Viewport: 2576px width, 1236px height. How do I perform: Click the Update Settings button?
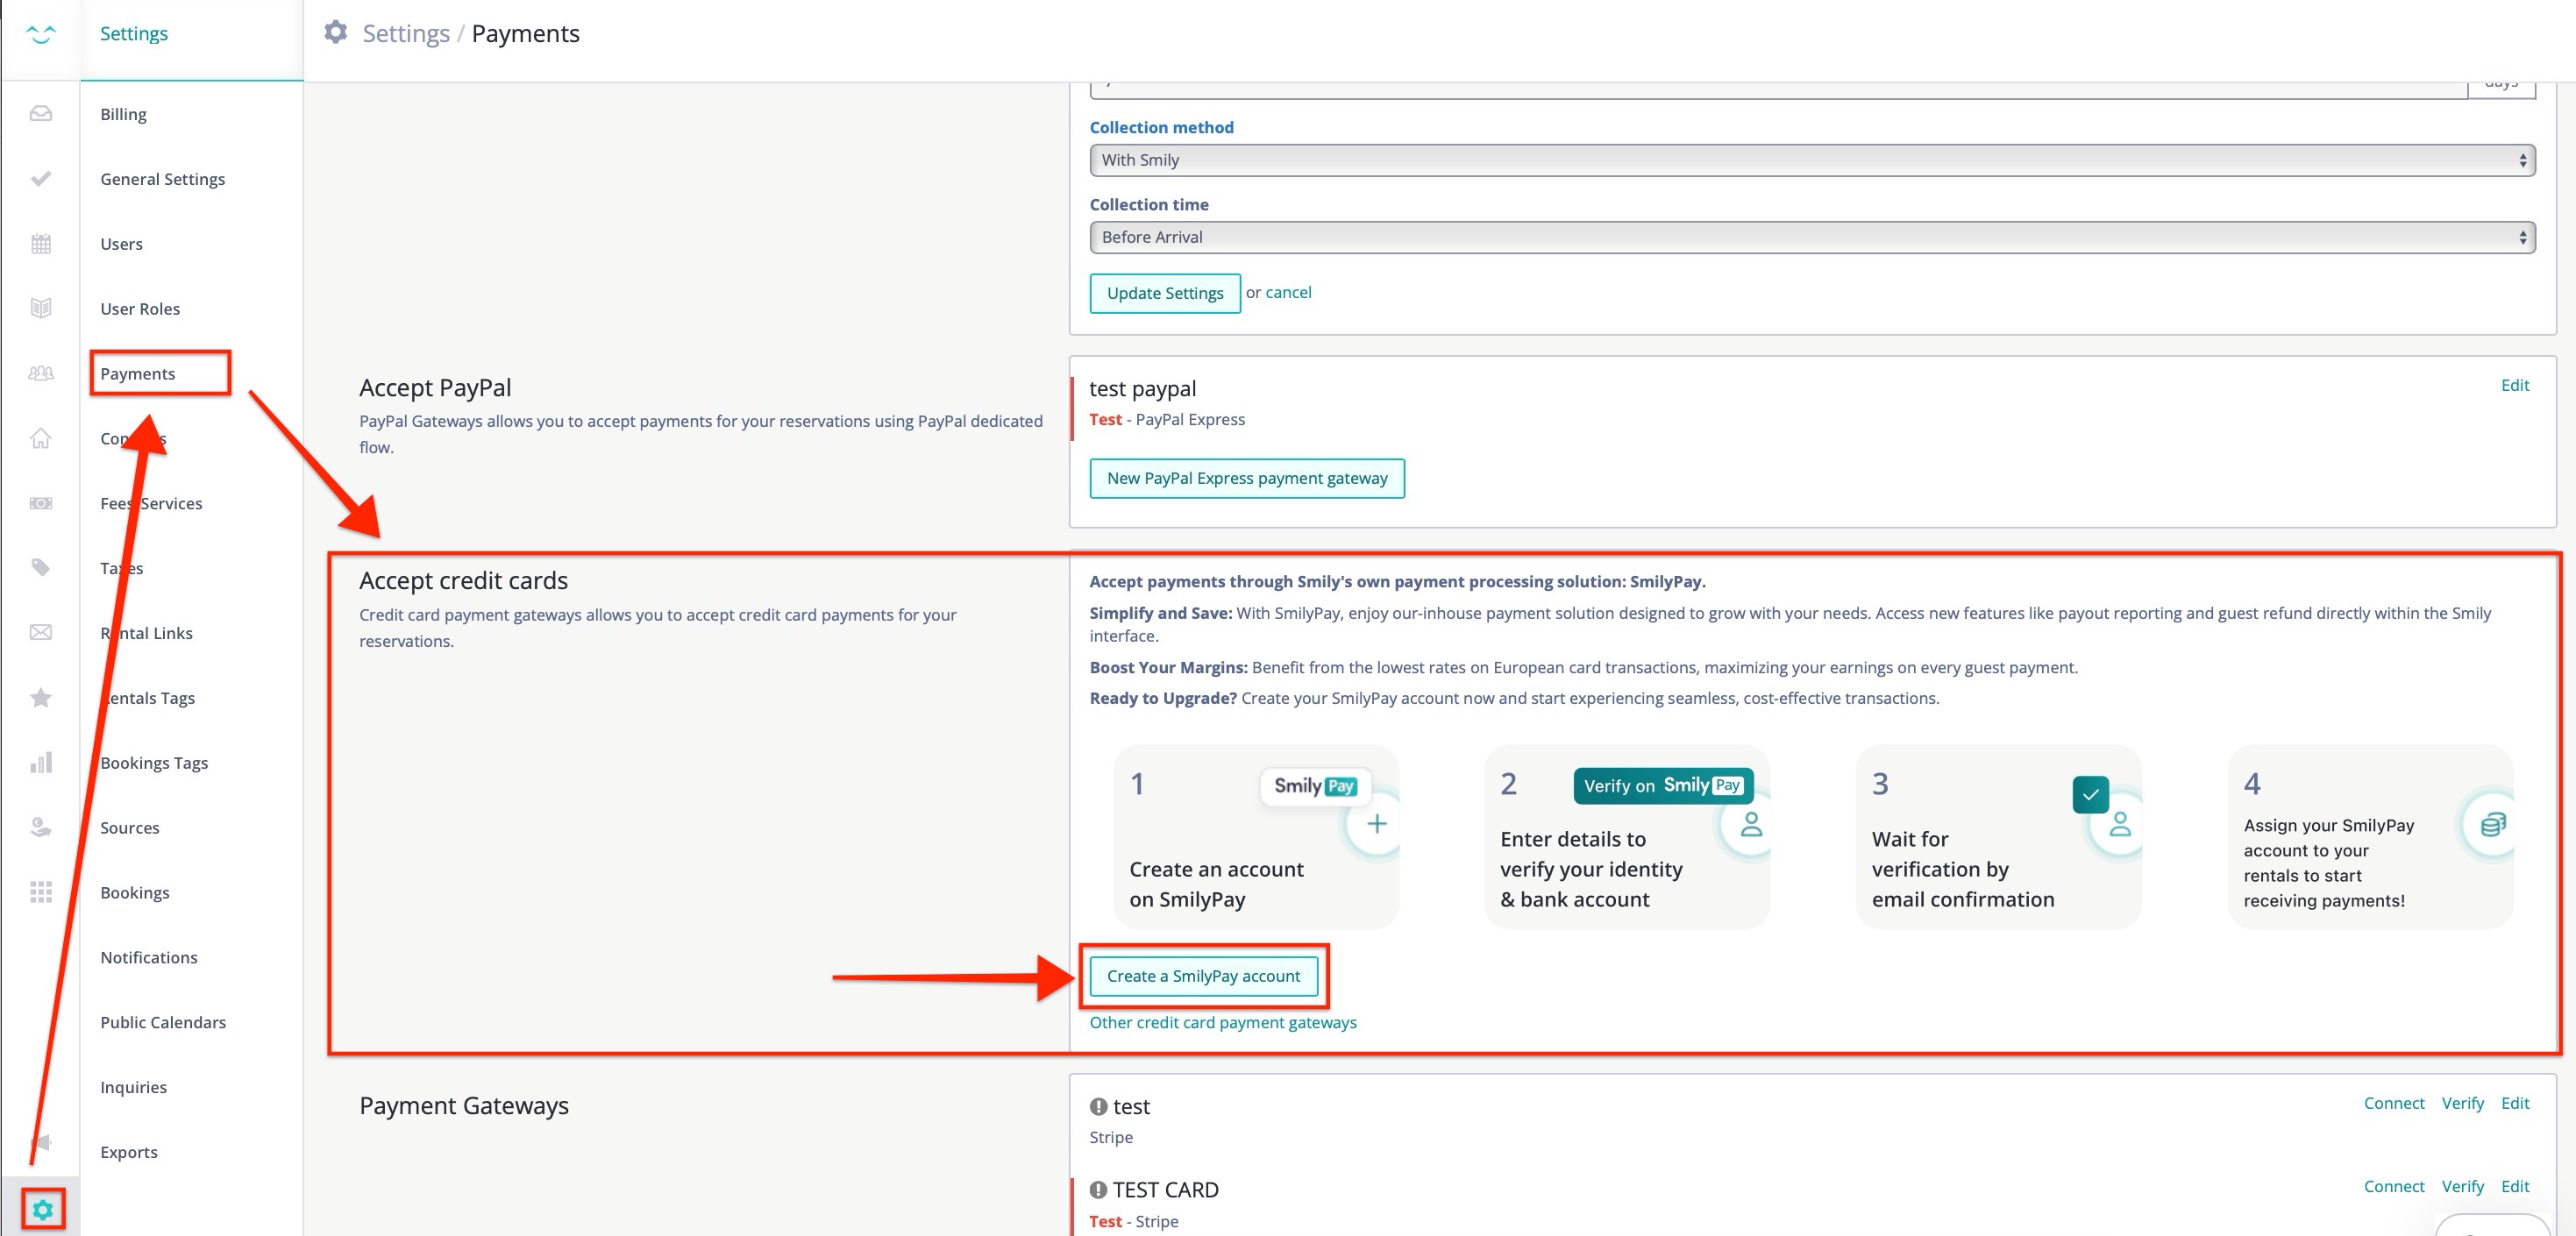tap(1165, 293)
